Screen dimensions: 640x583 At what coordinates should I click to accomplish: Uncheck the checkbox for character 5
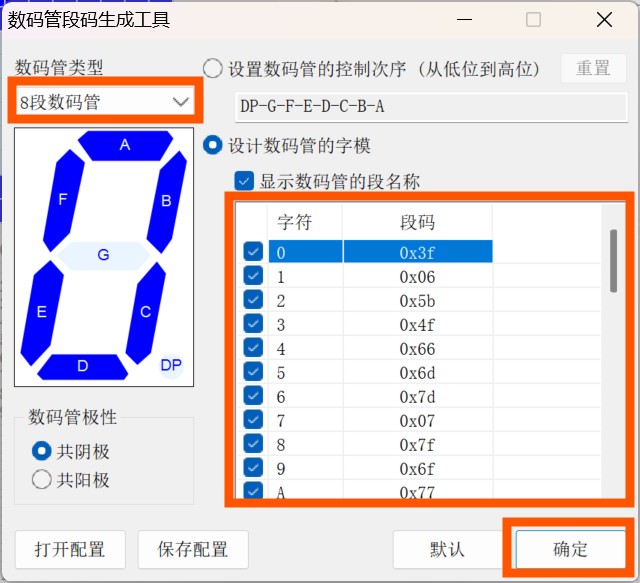(253, 372)
